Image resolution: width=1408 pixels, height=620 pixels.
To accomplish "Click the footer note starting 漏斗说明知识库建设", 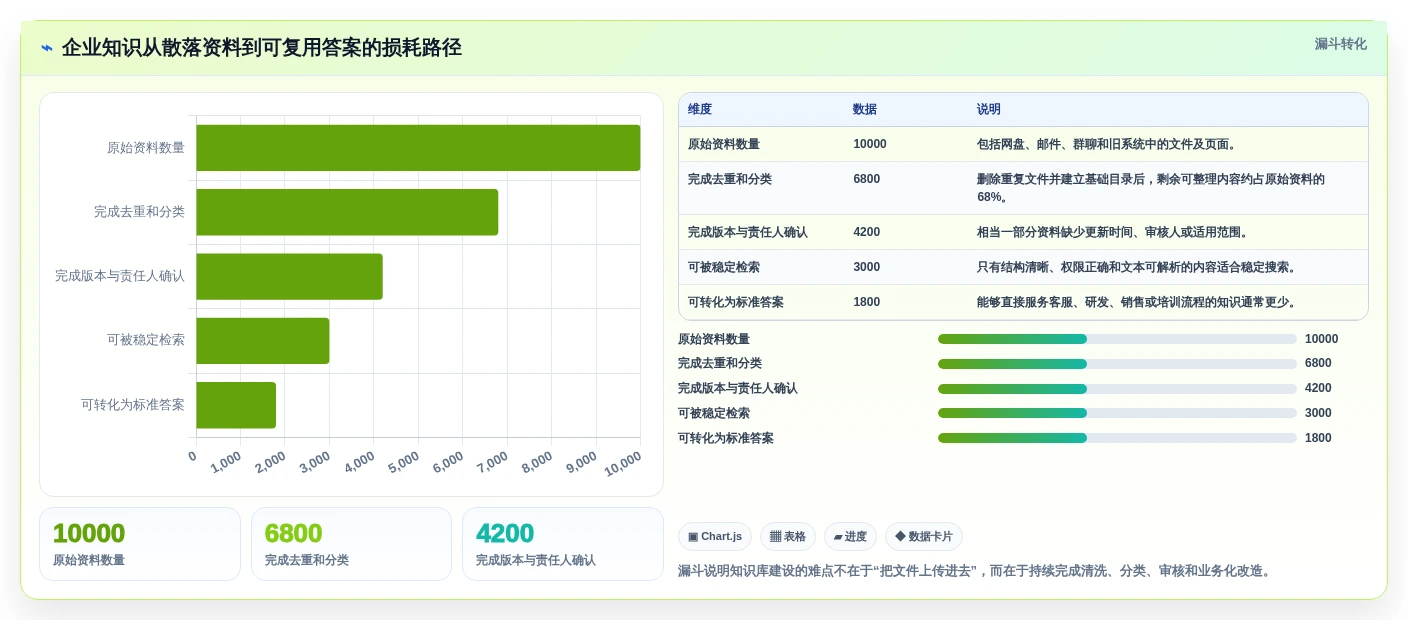I will [x=976, y=571].
